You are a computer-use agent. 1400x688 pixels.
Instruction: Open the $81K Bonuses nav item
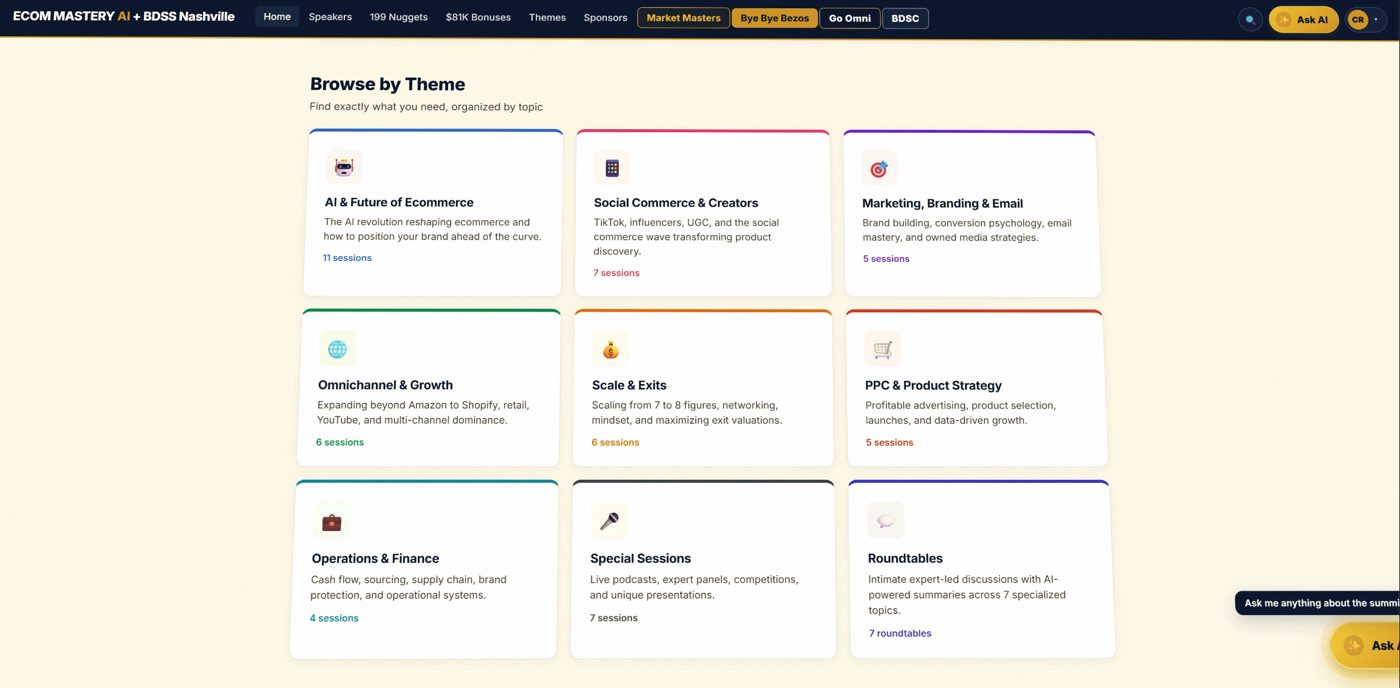click(478, 17)
